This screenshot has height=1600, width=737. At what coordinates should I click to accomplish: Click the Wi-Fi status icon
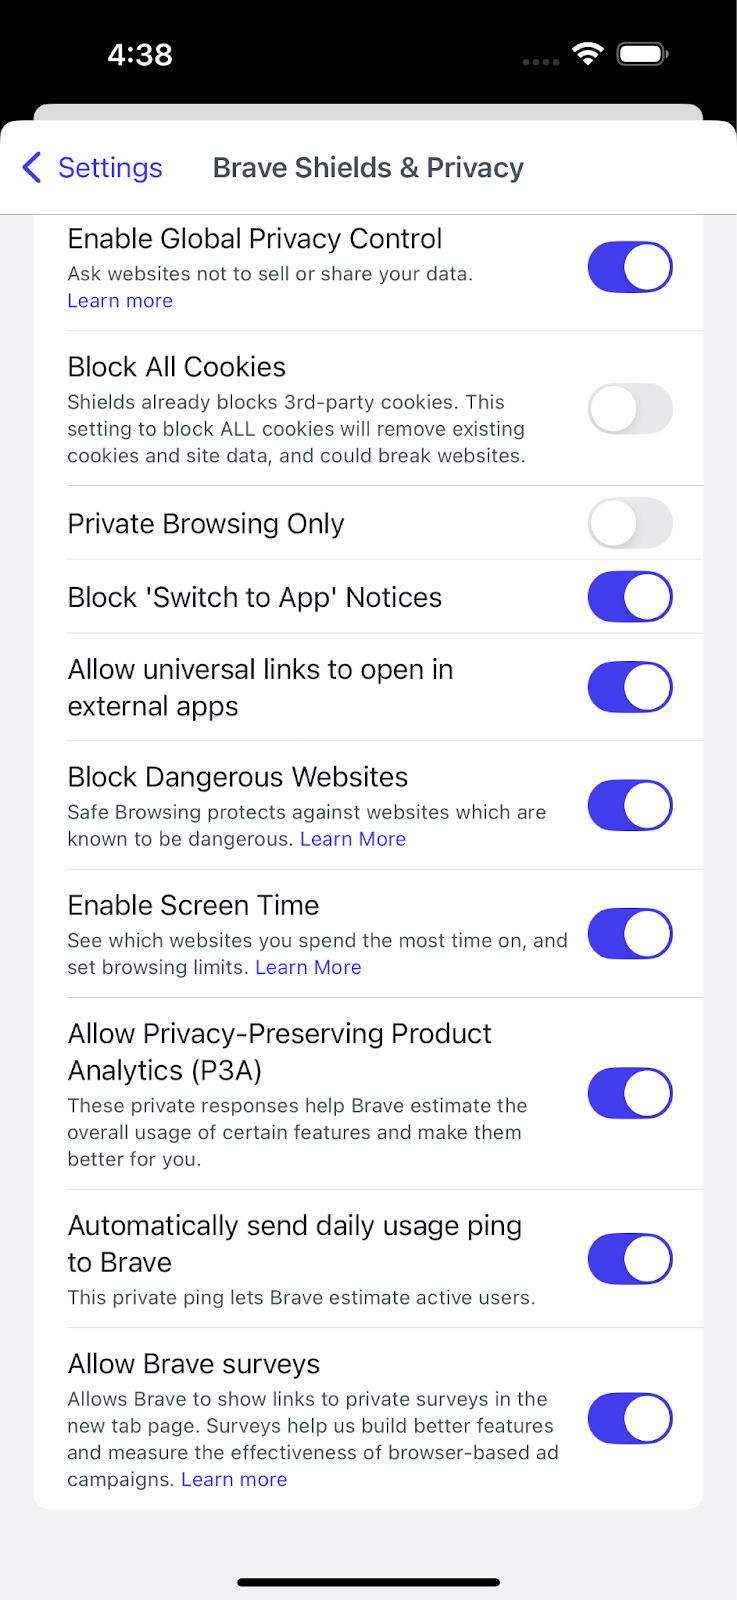588,54
